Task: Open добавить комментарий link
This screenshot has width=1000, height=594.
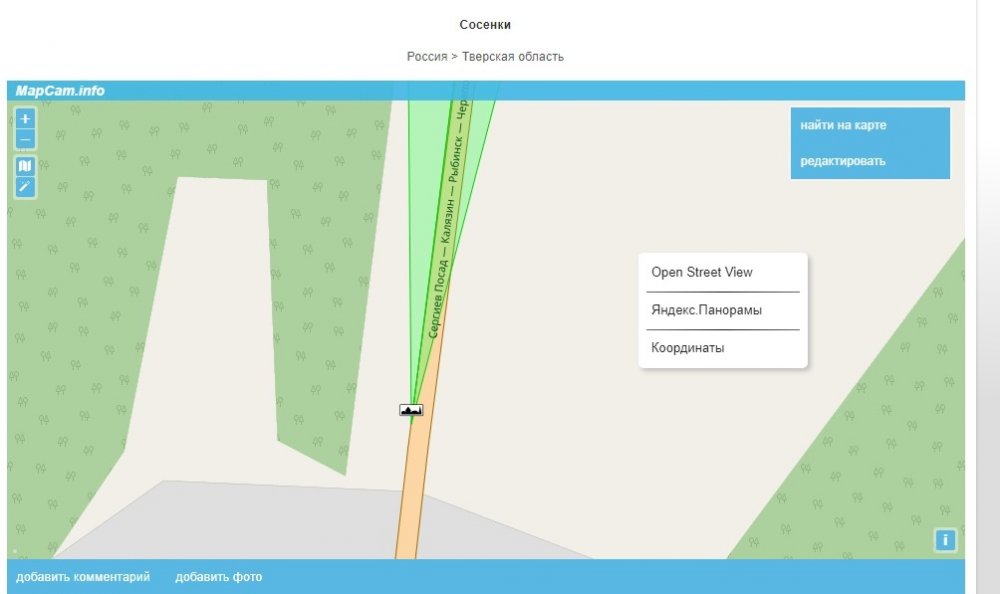Action: 83,577
